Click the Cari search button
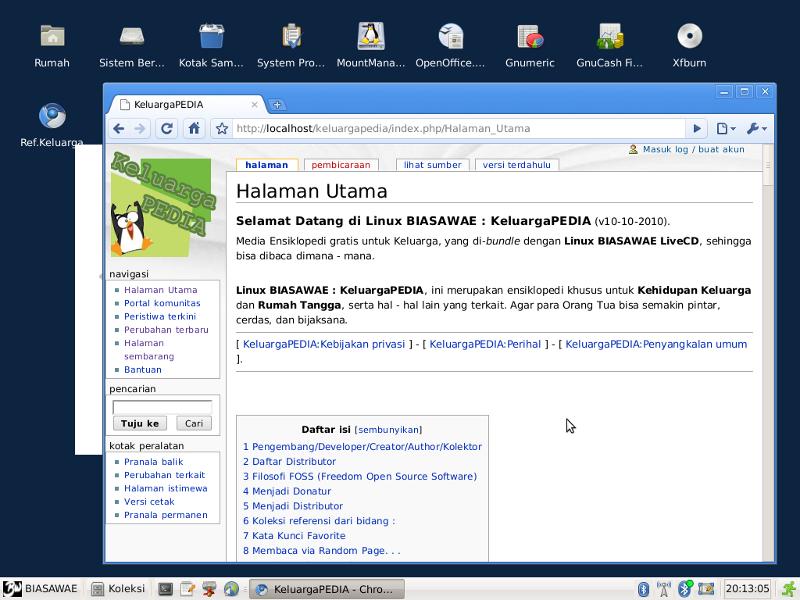The height and width of the screenshot is (600, 800). point(194,423)
